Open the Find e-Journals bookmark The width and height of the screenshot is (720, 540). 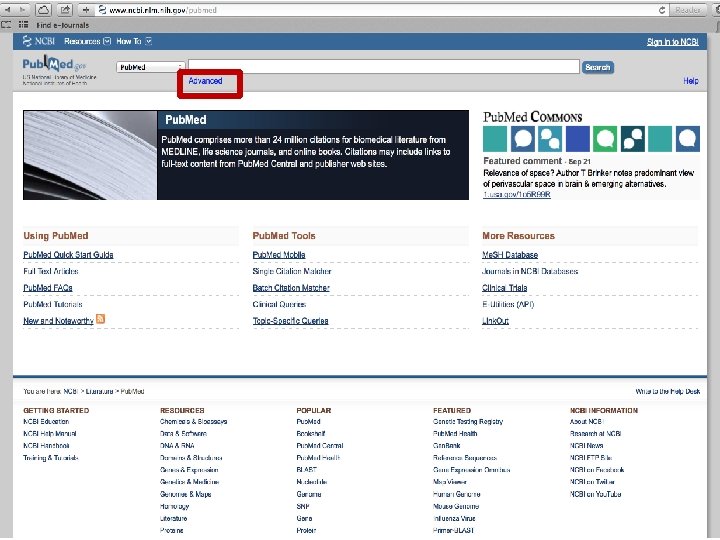pyautogui.click(x=62, y=25)
